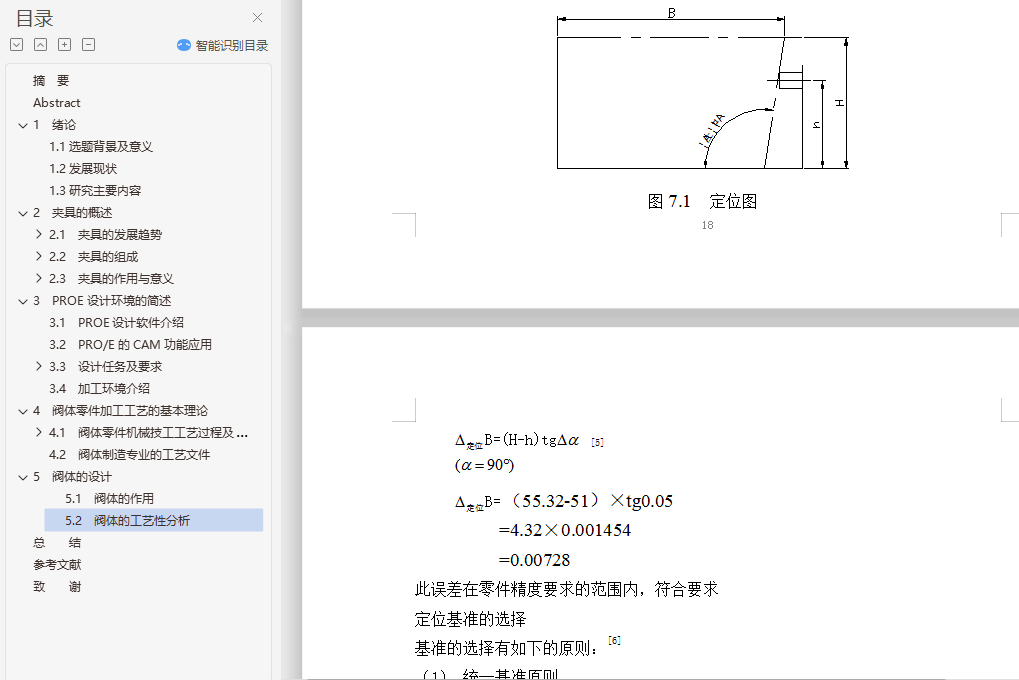Navigate to 2.3 夹具的作用与意义
The width and height of the screenshot is (1019, 680).
pos(111,279)
